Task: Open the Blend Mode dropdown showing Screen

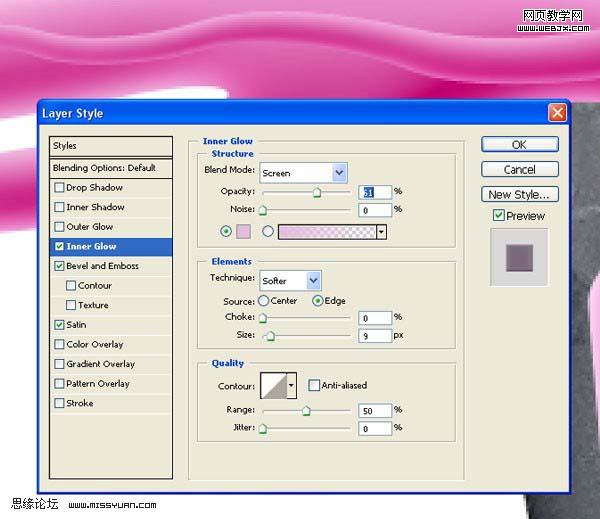Action: click(303, 173)
